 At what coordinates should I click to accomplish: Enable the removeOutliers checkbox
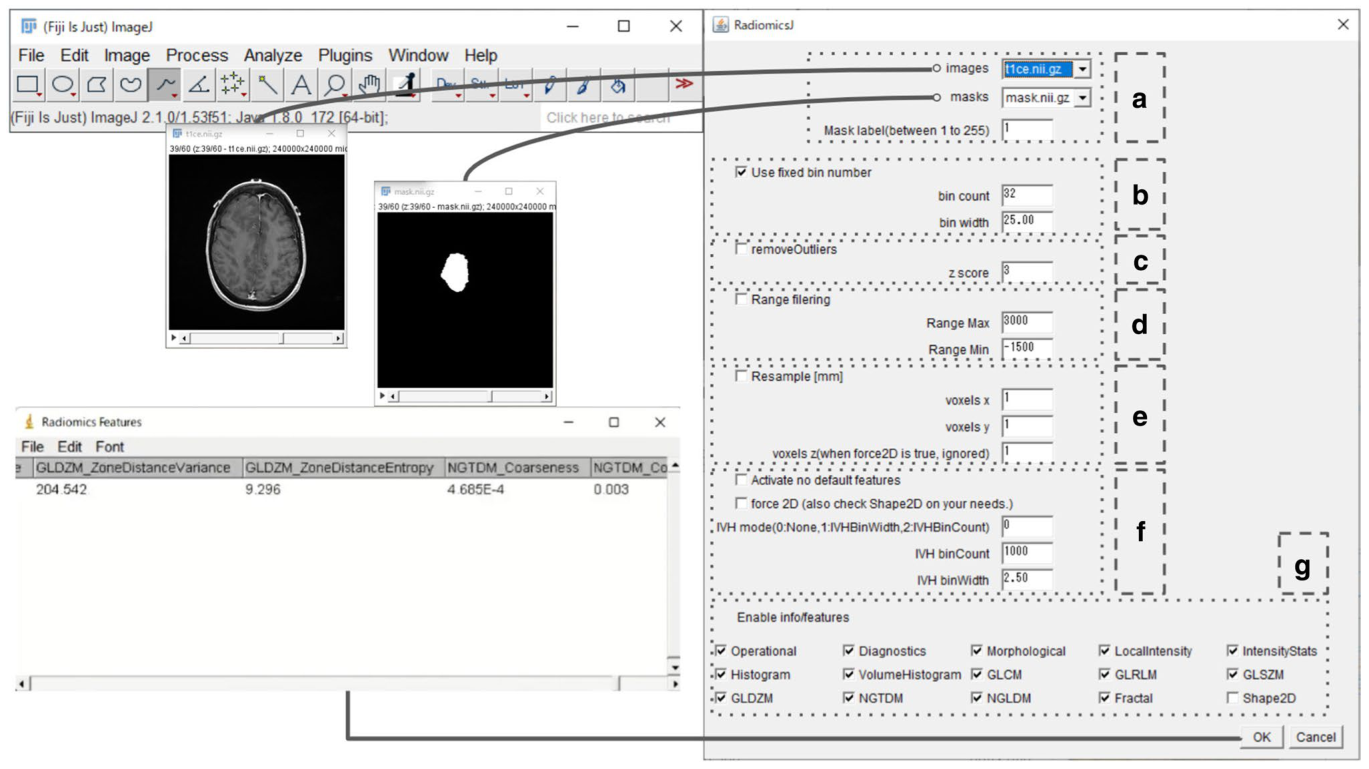pos(741,249)
